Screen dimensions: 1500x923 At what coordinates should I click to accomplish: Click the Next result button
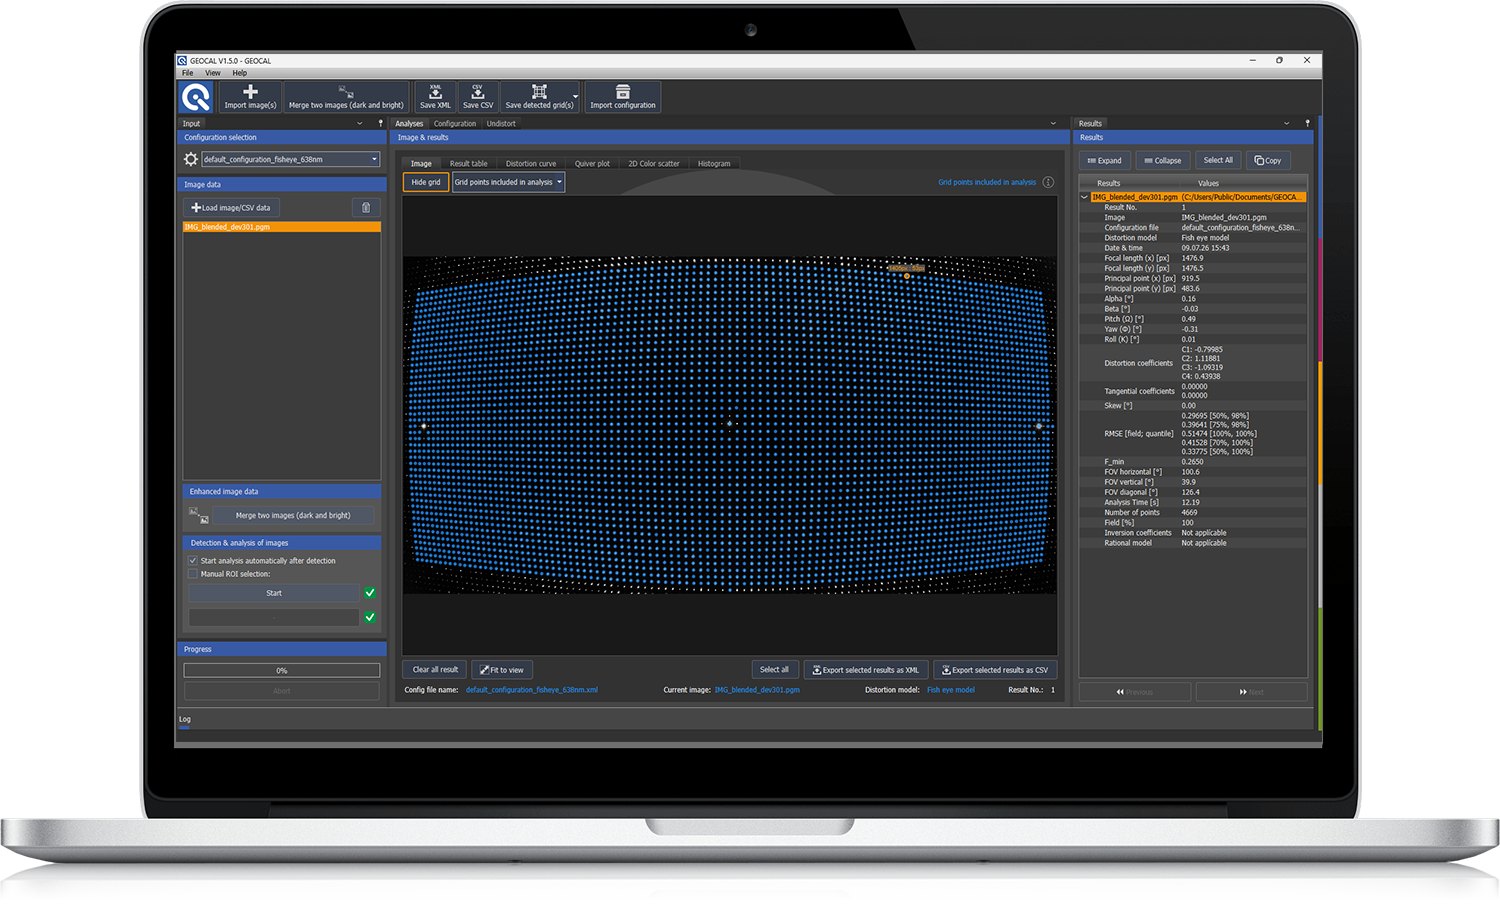click(x=1252, y=692)
